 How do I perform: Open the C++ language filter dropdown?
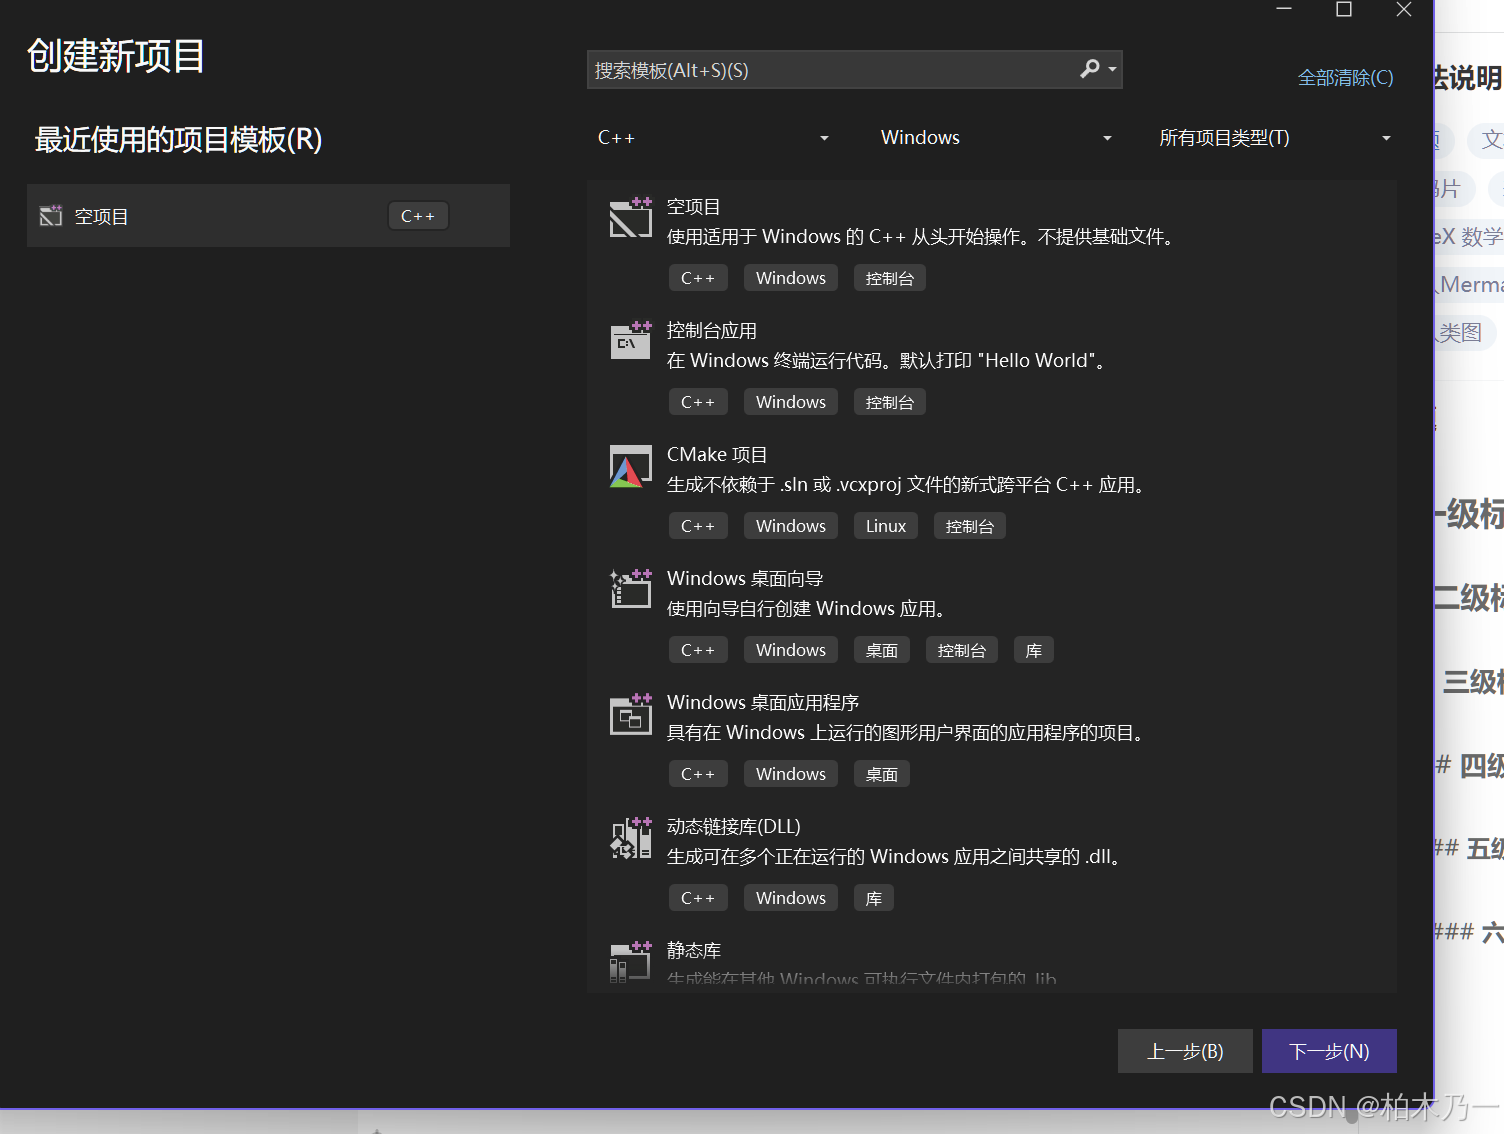click(x=713, y=138)
